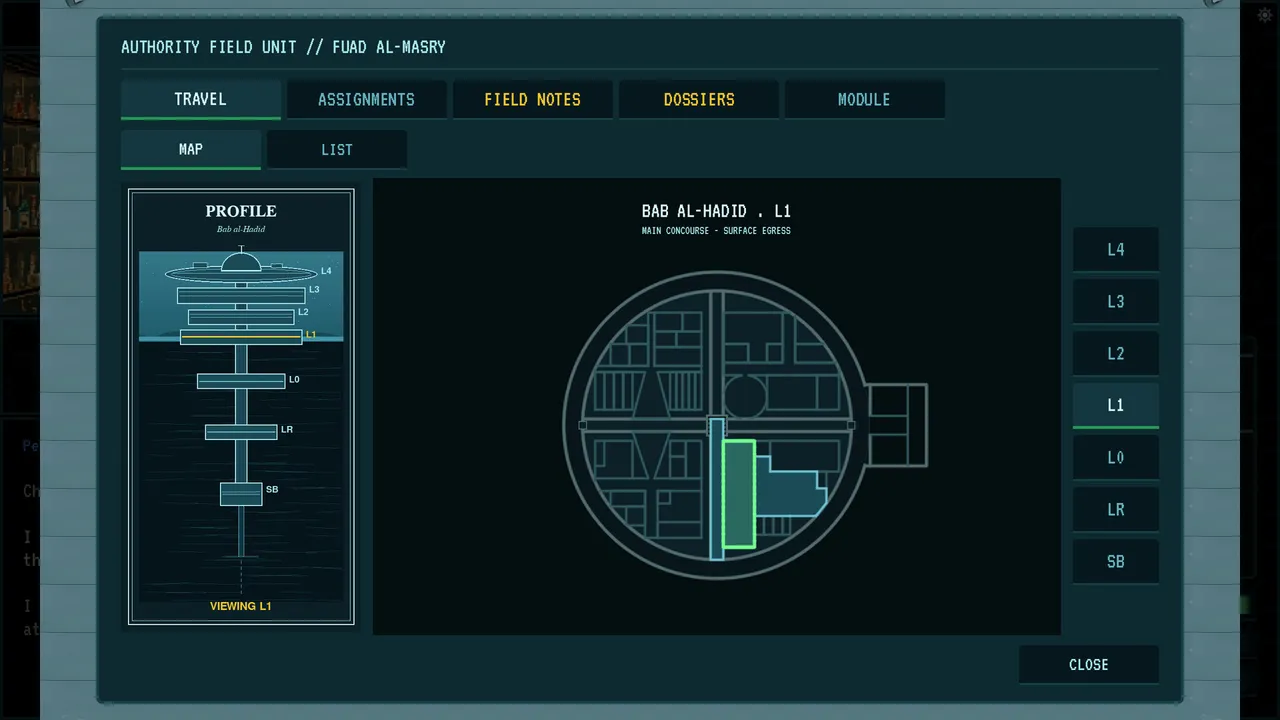Click the green highlighted room on map
This screenshot has height=720, width=1280.
[x=739, y=494]
